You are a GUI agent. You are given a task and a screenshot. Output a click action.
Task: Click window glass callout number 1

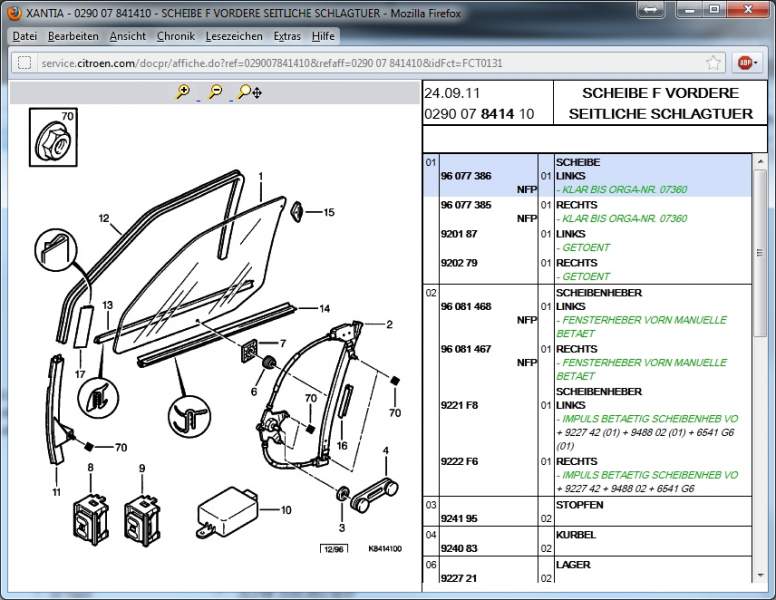click(261, 176)
